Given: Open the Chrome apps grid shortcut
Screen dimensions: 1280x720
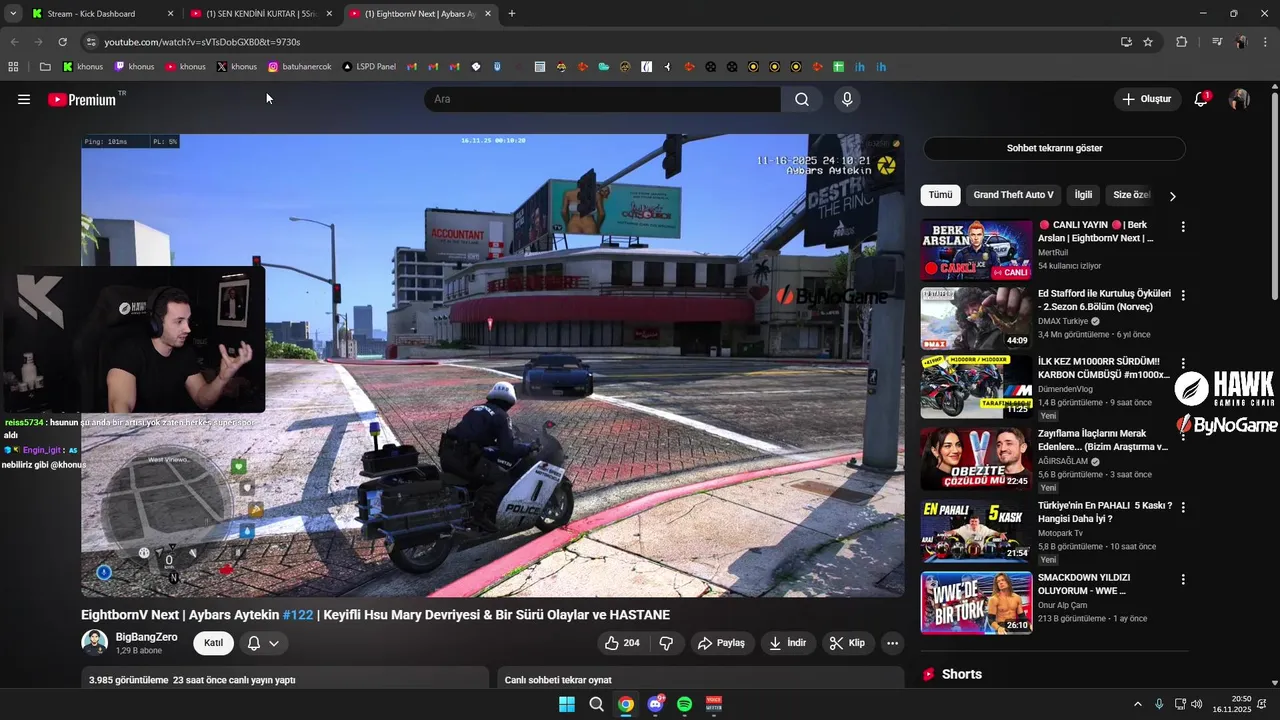Looking at the screenshot, I should [13, 67].
